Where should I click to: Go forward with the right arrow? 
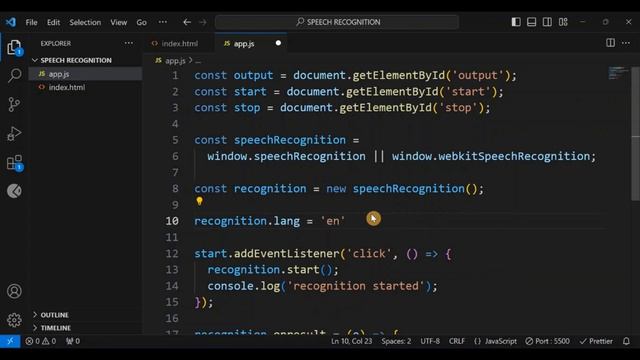[x=203, y=22]
